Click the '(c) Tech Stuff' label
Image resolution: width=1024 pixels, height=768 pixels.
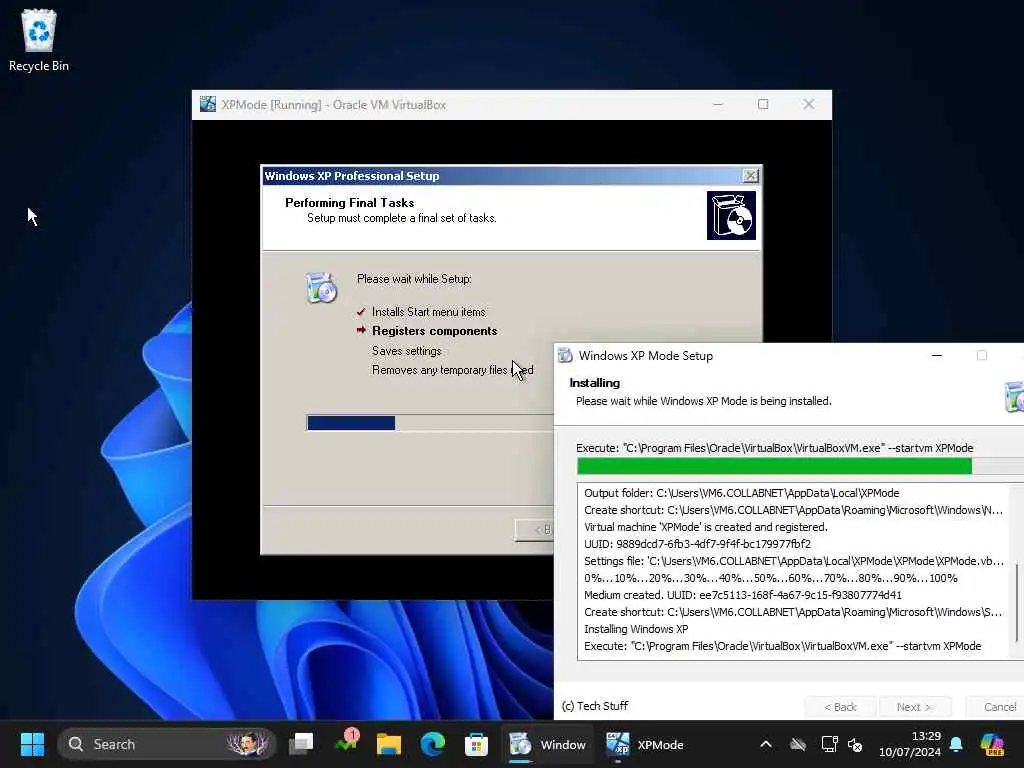[595, 706]
